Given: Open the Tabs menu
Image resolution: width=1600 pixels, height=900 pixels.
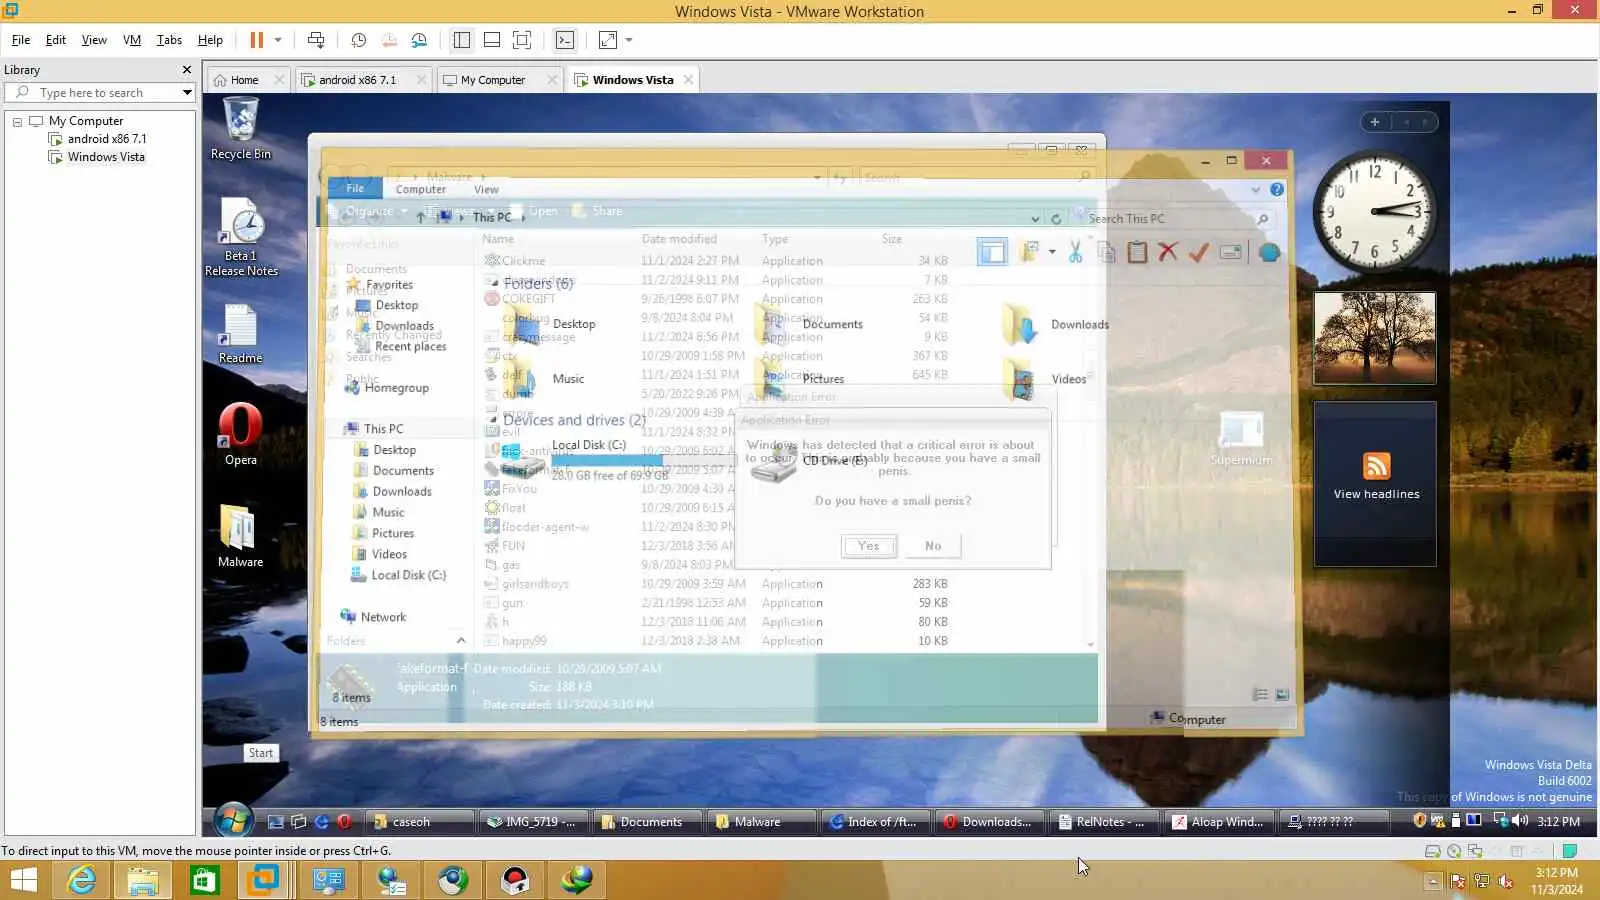Looking at the screenshot, I should point(169,40).
